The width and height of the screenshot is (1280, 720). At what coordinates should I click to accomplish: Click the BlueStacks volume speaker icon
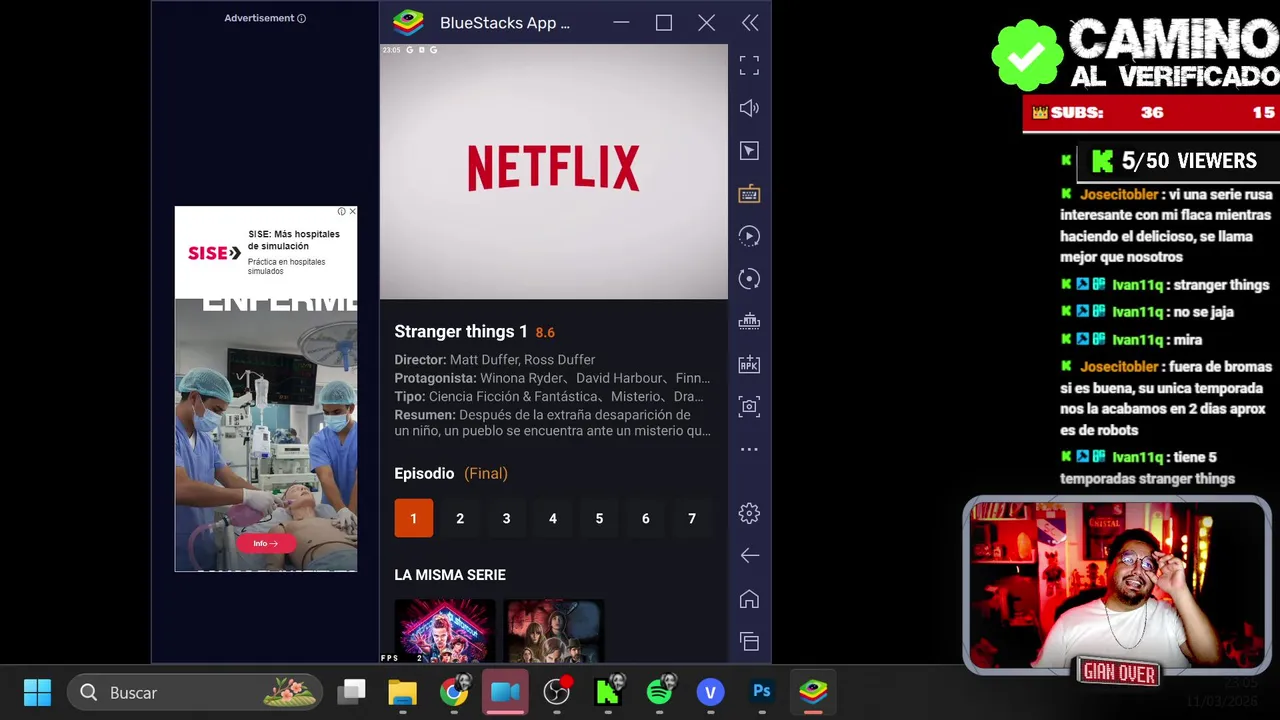[x=749, y=108]
